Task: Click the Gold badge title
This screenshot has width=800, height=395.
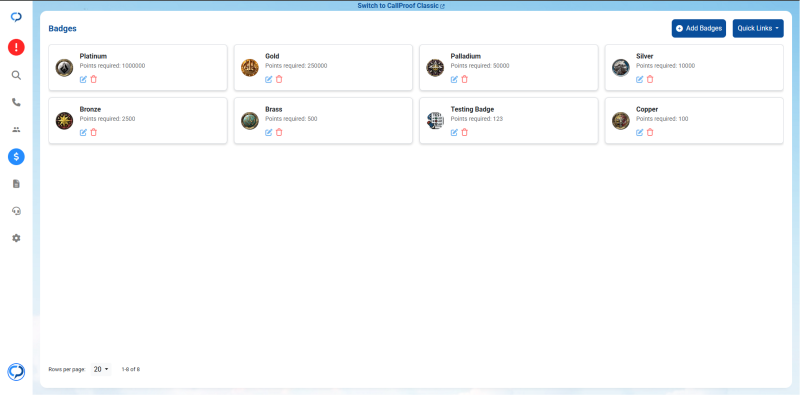Action: (272, 56)
